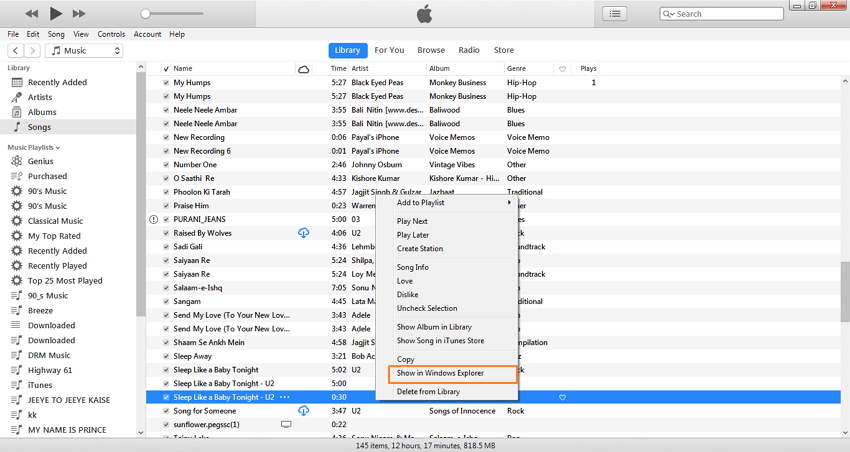Image resolution: width=850 pixels, height=452 pixels.
Task: Adjust the volume slider knob
Action: point(145,14)
